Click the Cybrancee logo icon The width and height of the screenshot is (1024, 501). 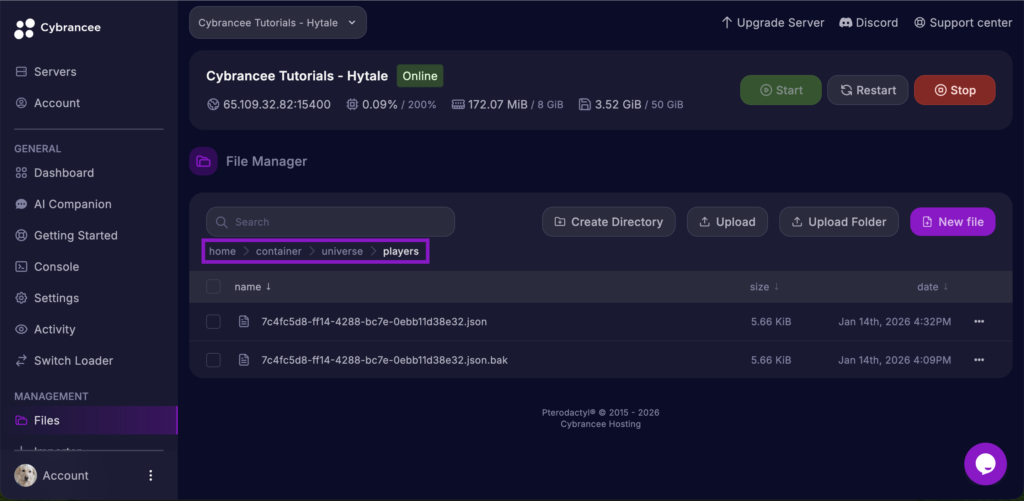click(x=24, y=28)
